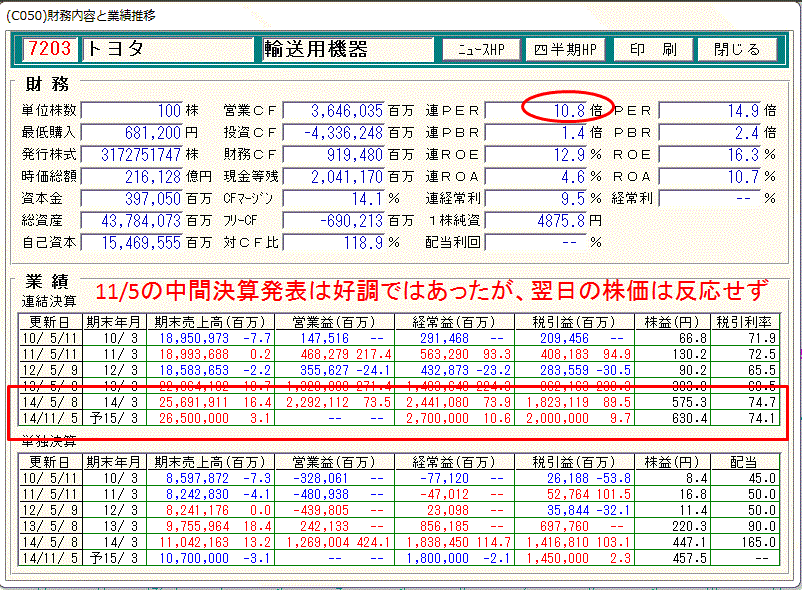
Task: Click consolidated operating profit 468,279
Action: tap(324, 354)
